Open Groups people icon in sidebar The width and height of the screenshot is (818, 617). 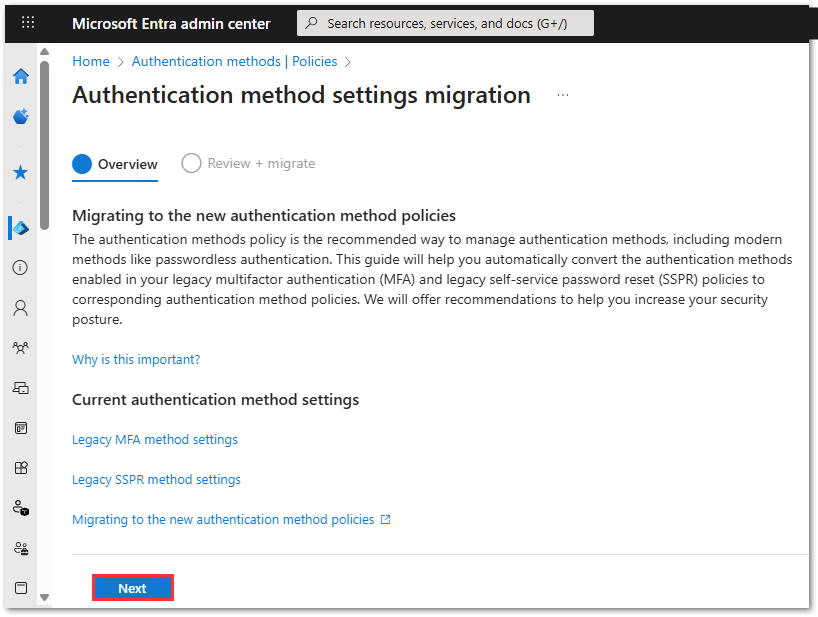click(20, 348)
